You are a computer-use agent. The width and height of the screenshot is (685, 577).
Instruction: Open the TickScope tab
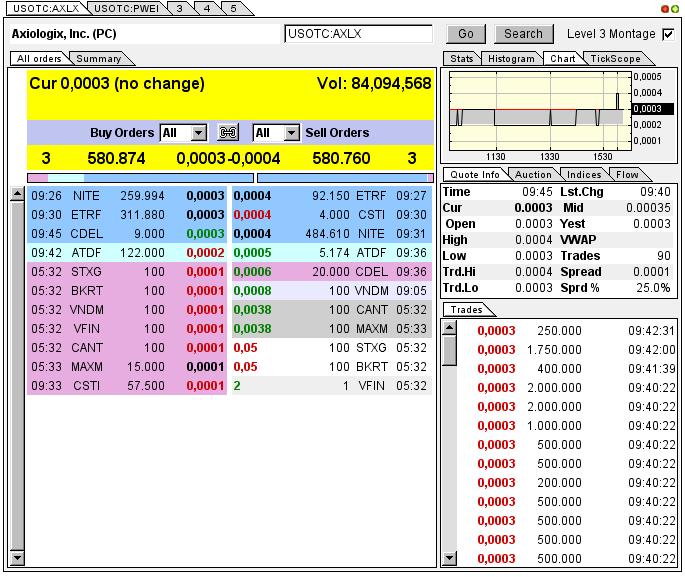click(614, 59)
